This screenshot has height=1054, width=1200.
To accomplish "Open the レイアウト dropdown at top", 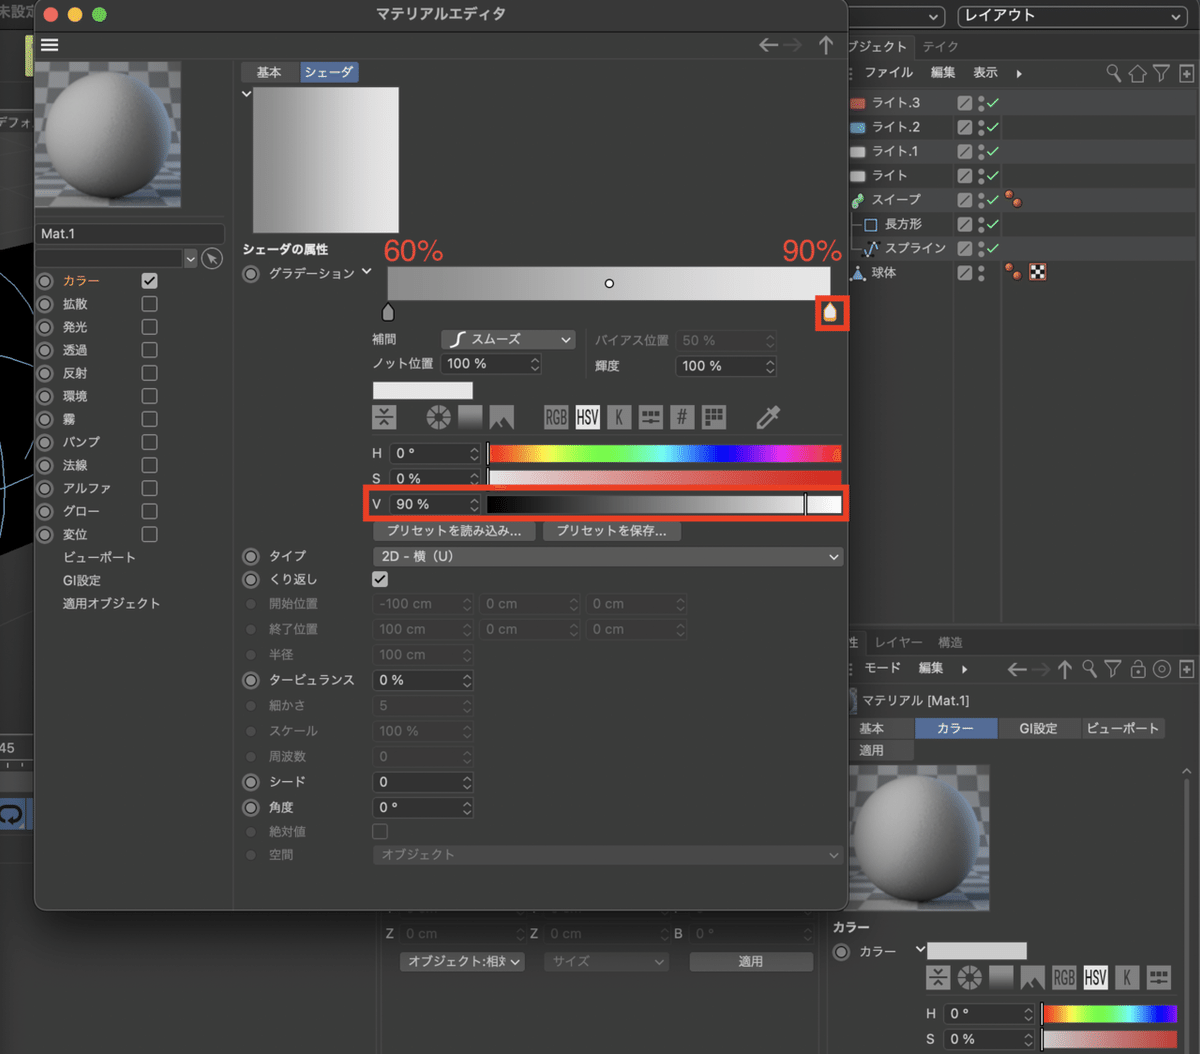I will tap(1071, 16).
